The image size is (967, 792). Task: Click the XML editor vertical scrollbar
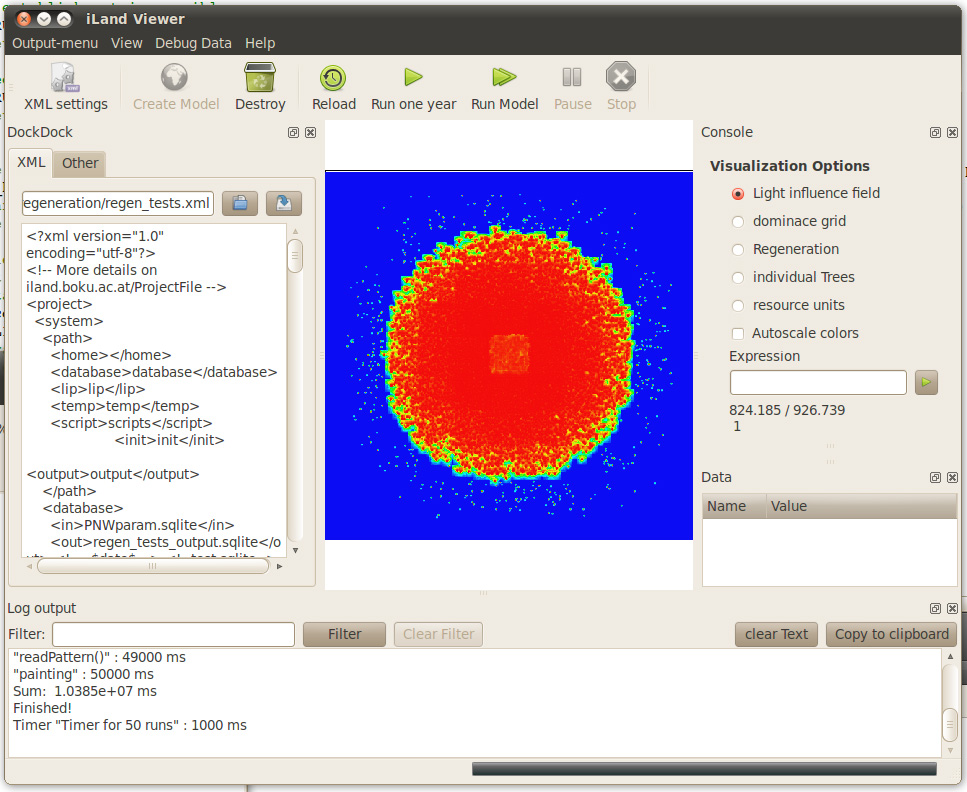(x=295, y=390)
